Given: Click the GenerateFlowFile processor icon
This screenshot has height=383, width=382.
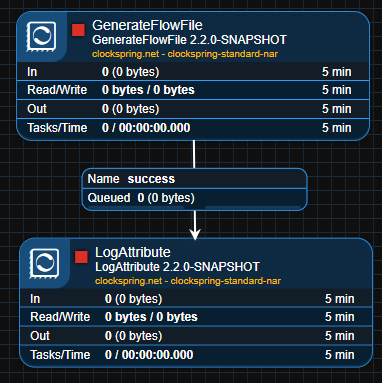Looking at the screenshot, I should 41,36.
